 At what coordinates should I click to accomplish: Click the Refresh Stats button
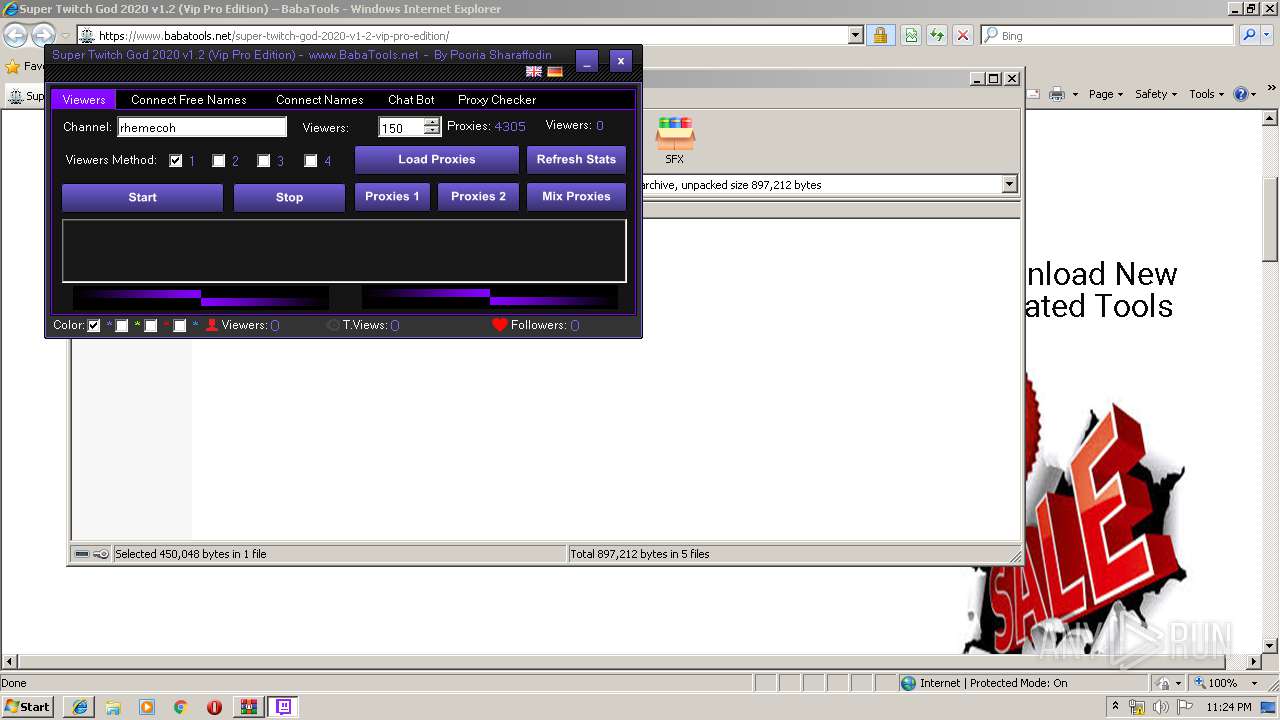[576, 160]
